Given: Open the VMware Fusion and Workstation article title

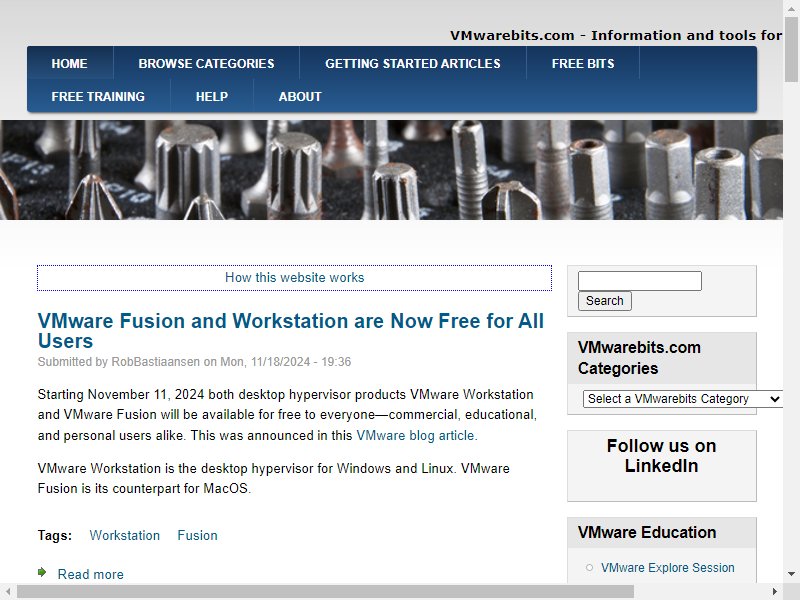Looking at the screenshot, I should (290, 331).
